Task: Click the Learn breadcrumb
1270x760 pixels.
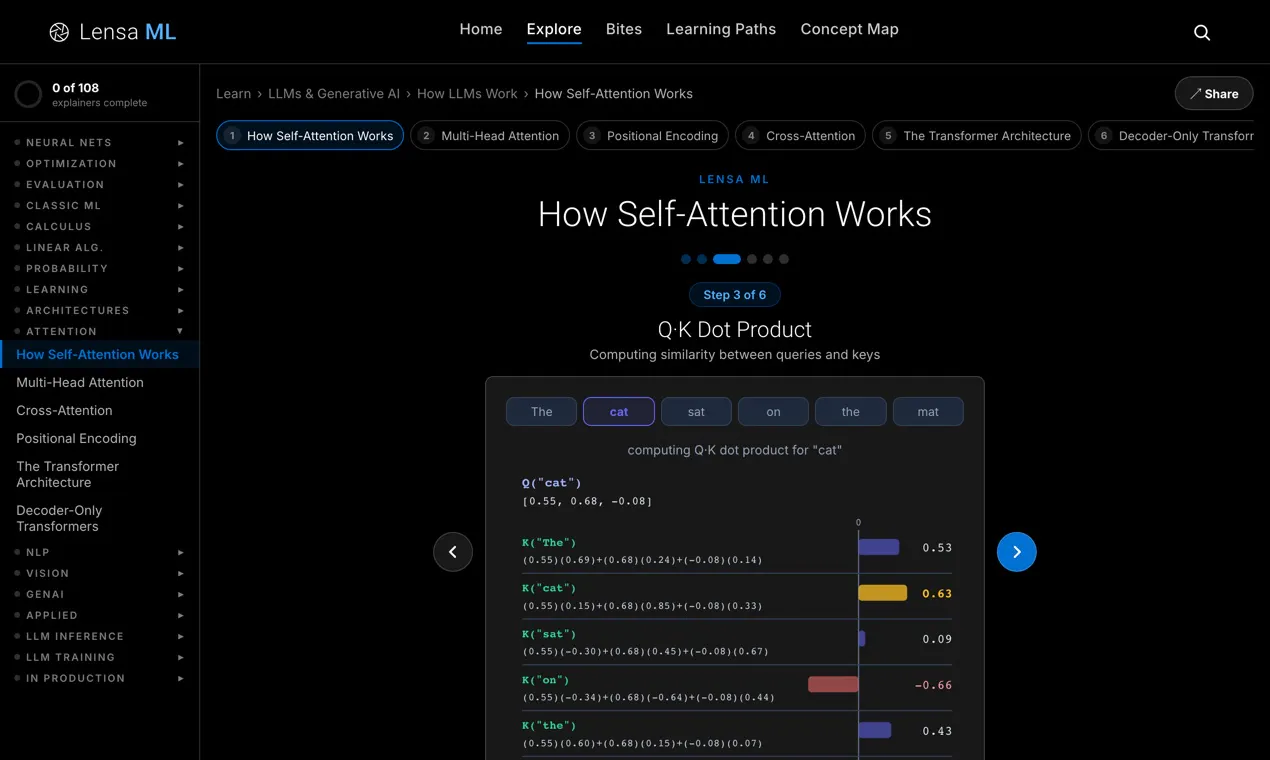Action: pos(234,93)
